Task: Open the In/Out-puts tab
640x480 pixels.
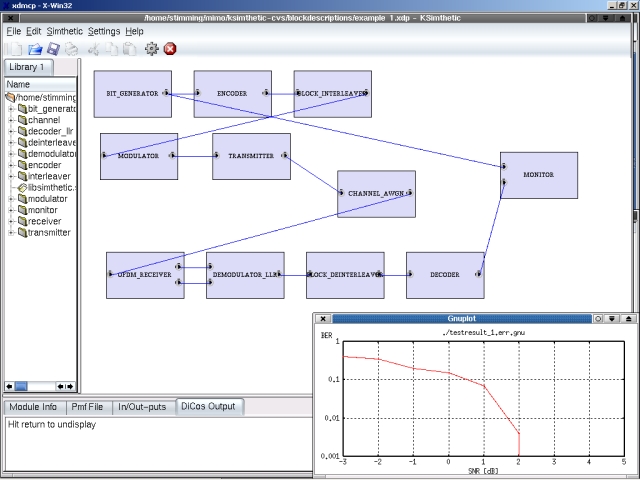Action: pos(143,407)
